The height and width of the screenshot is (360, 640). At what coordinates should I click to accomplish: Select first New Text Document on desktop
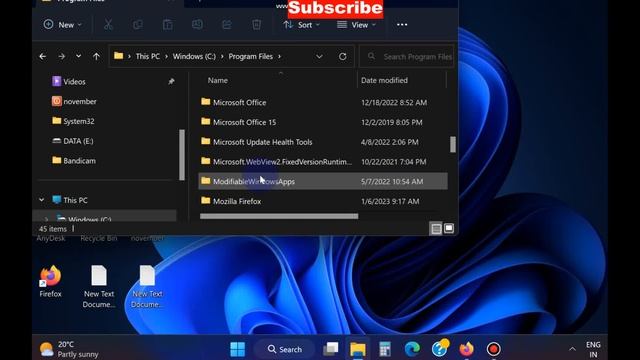[x=99, y=287]
